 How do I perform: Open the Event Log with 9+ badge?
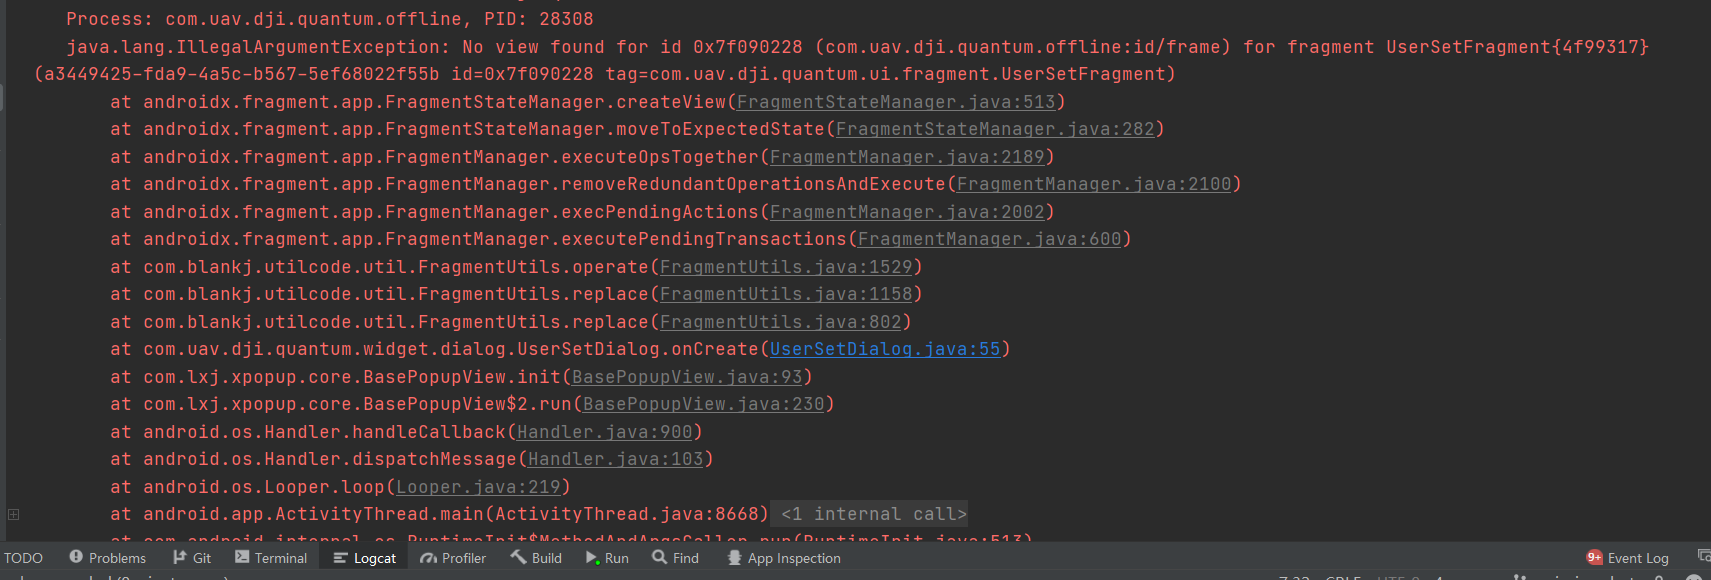[x=1627, y=558]
